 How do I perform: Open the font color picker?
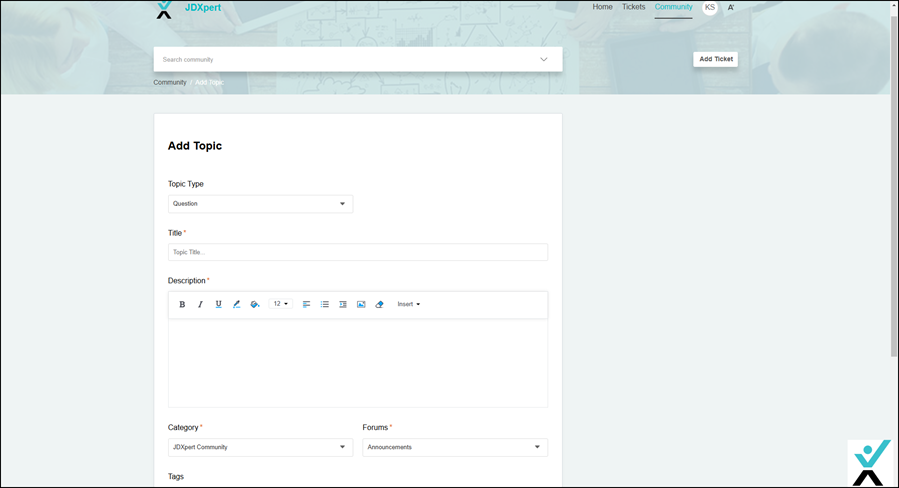[237, 304]
